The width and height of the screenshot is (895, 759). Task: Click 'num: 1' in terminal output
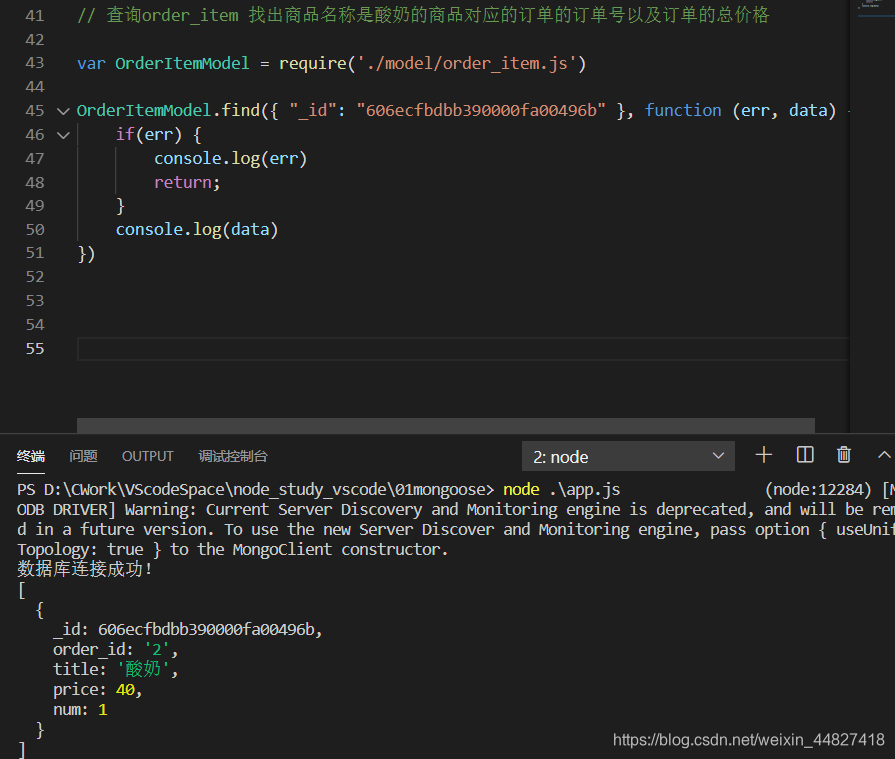click(80, 709)
